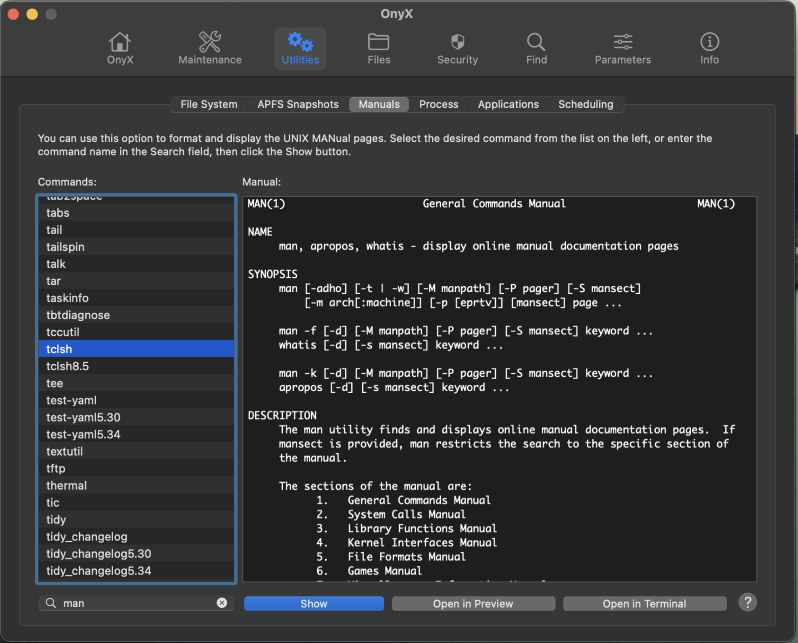Click 'Library Functions Manual' list entry
Image resolution: width=798 pixels, height=643 pixels.
pos(422,528)
